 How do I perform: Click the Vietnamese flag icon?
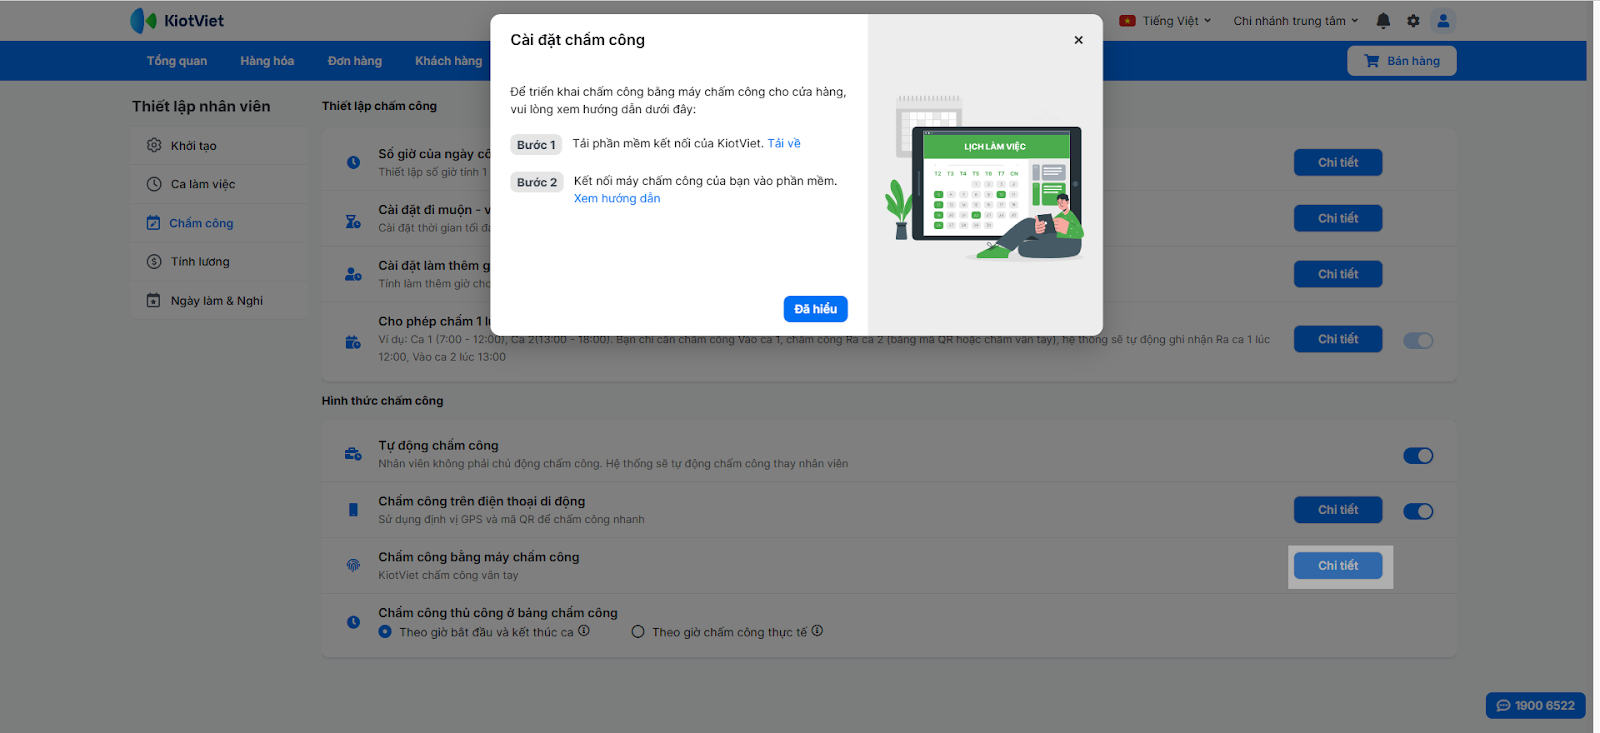pos(1127,20)
